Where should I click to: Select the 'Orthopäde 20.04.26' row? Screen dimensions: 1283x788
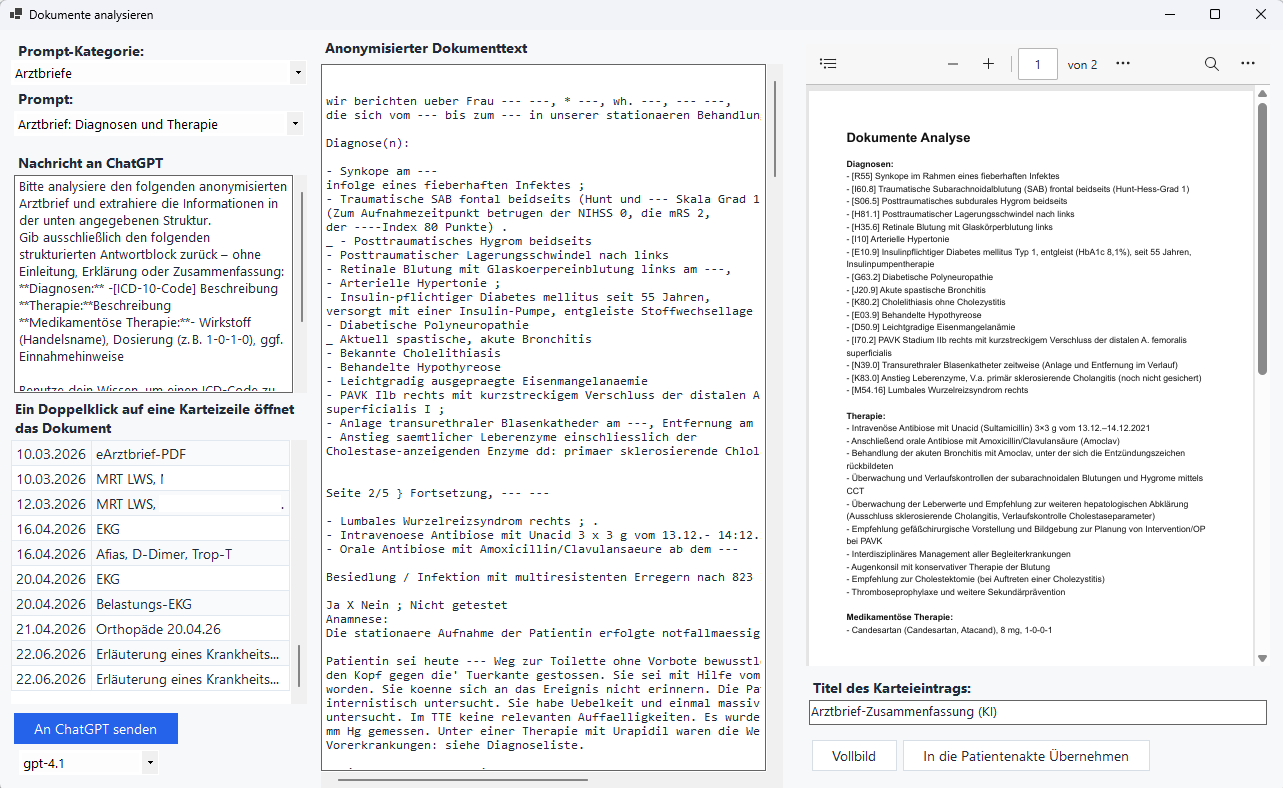pyautogui.click(x=151, y=629)
